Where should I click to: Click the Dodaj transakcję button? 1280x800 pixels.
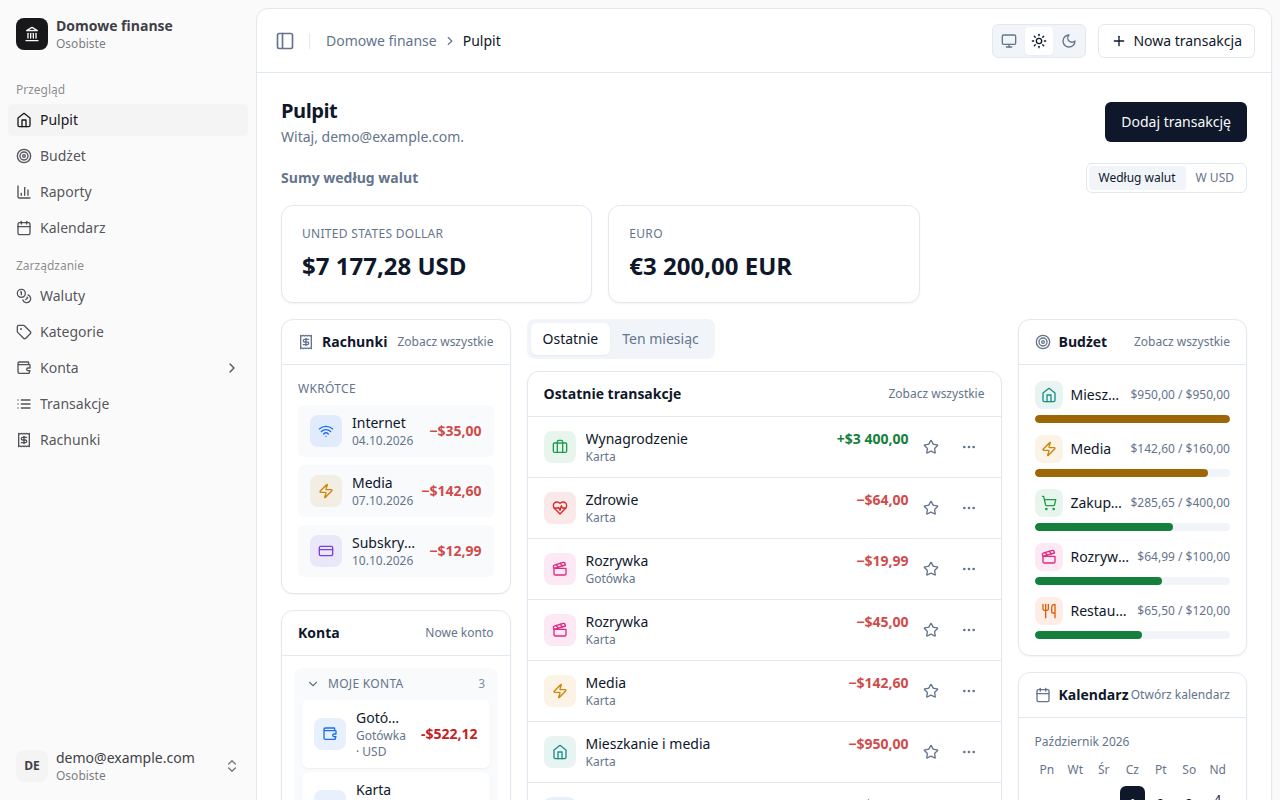[1175, 122]
